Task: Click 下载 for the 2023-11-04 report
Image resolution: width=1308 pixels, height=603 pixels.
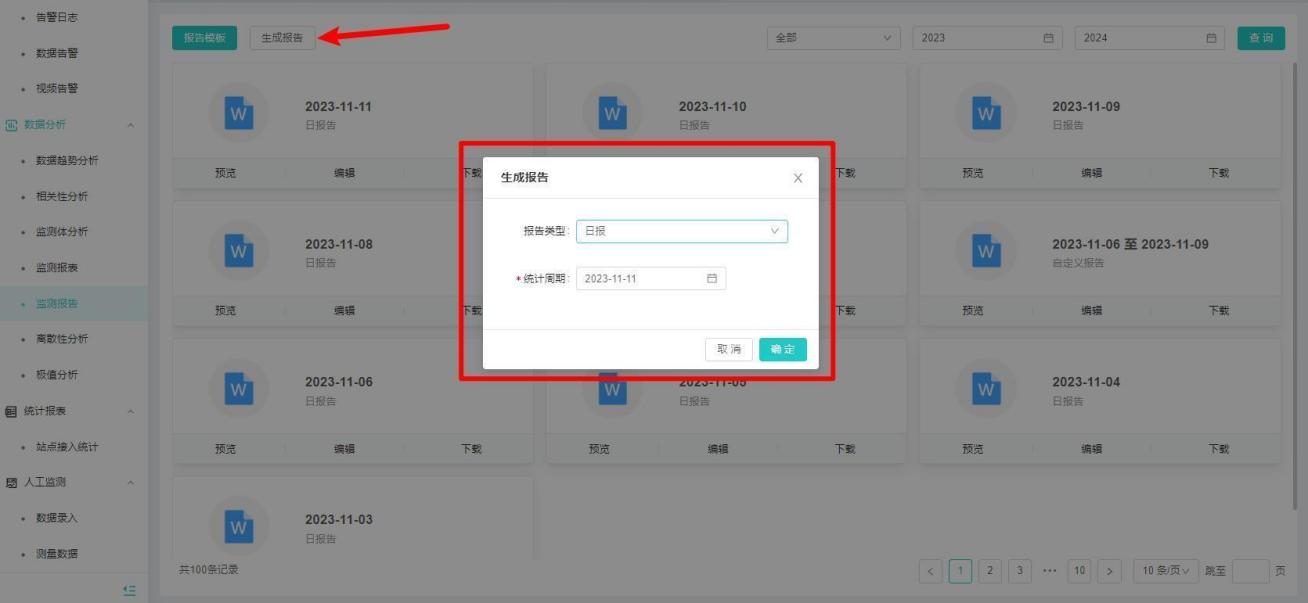Action: (1218, 449)
